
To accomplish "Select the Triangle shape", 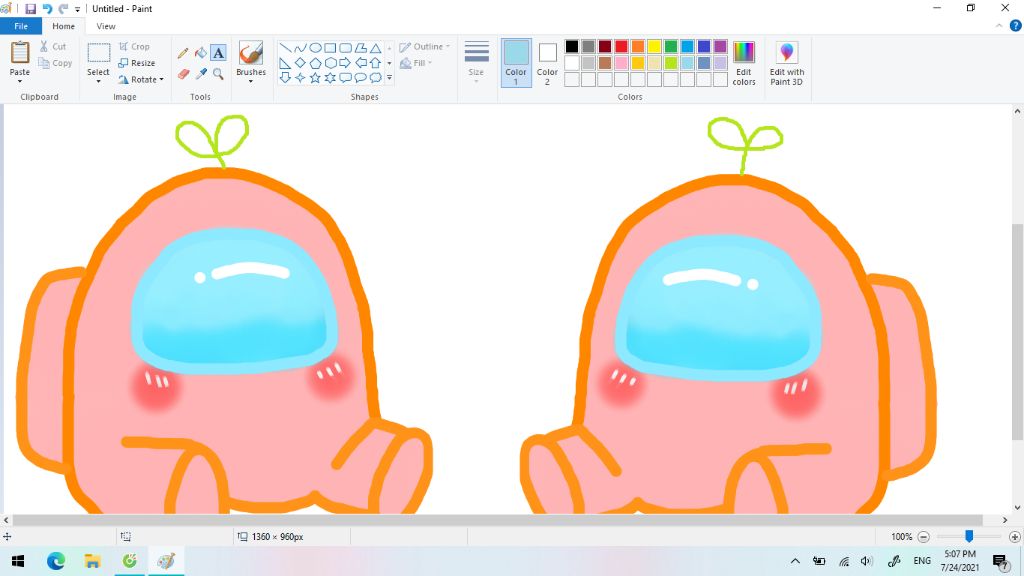I will tap(376, 48).
